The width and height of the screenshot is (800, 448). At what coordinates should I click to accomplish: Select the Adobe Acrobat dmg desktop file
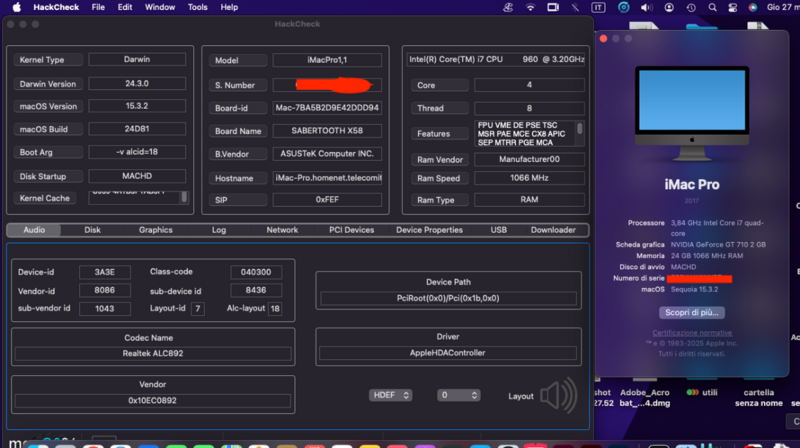click(645, 397)
